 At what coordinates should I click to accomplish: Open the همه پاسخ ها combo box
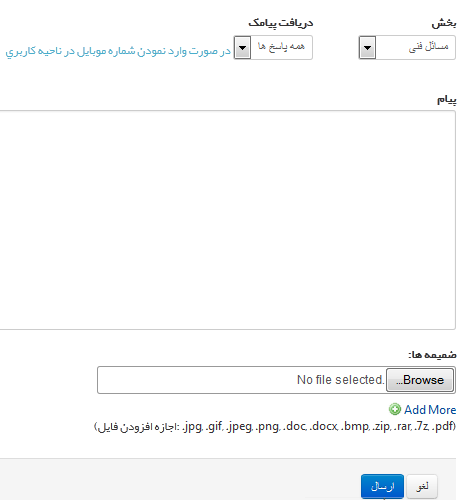[273, 48]
